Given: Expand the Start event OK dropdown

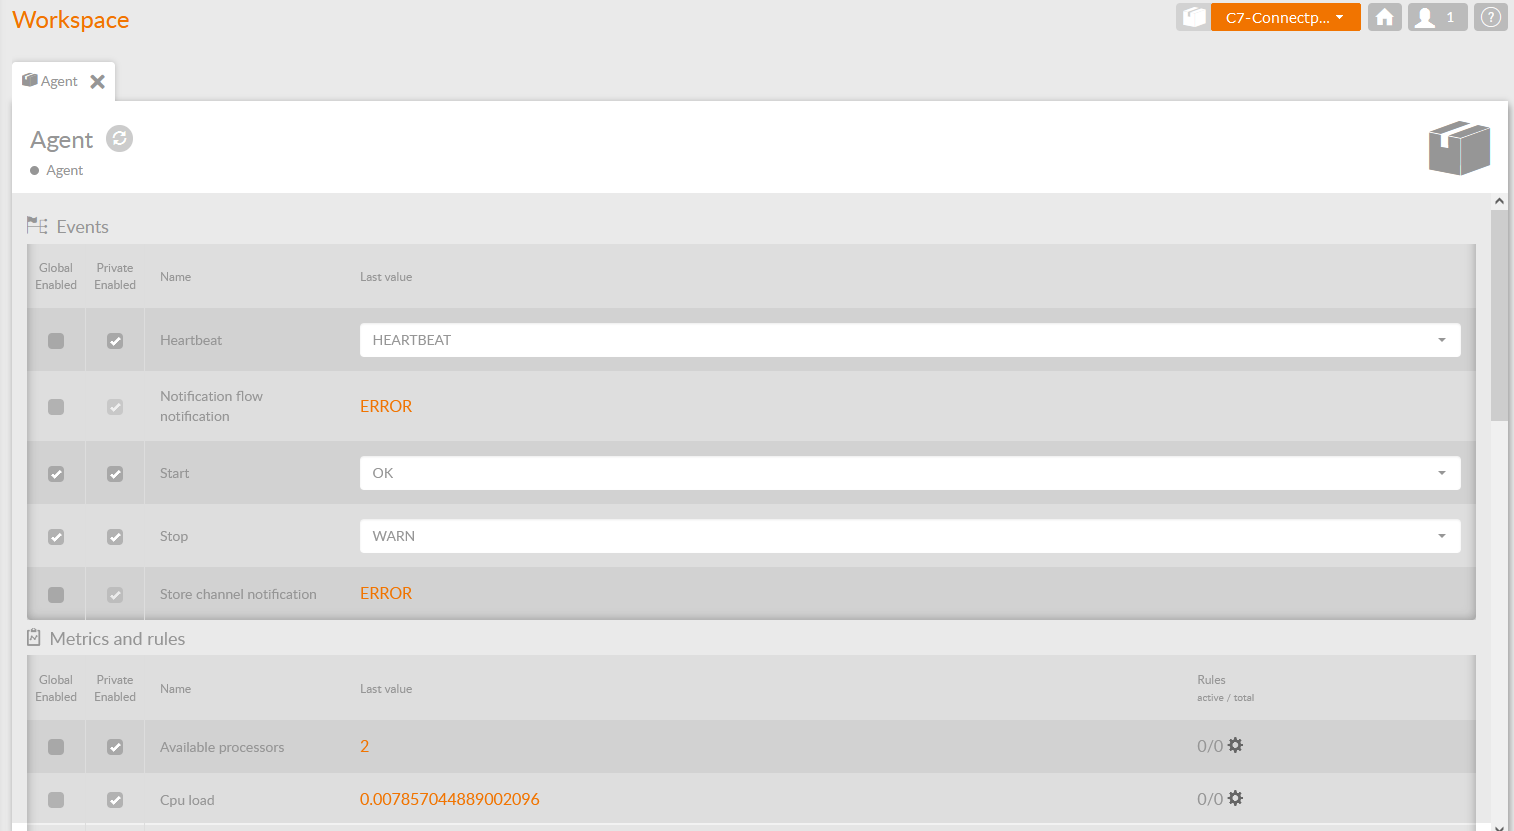Looking at the screenshot, I should pyautogui.click(x=909, y=473).
